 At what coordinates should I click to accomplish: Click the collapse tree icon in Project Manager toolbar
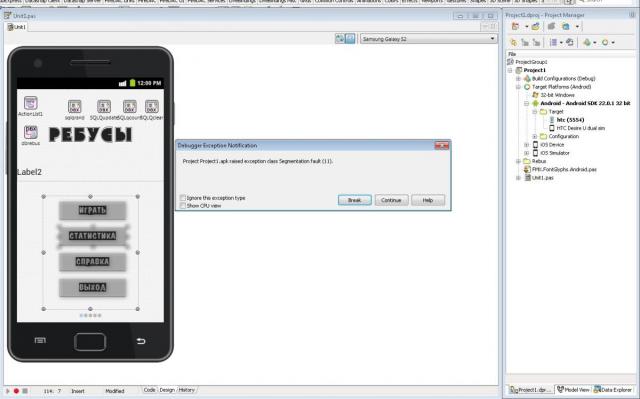[536, 42]
